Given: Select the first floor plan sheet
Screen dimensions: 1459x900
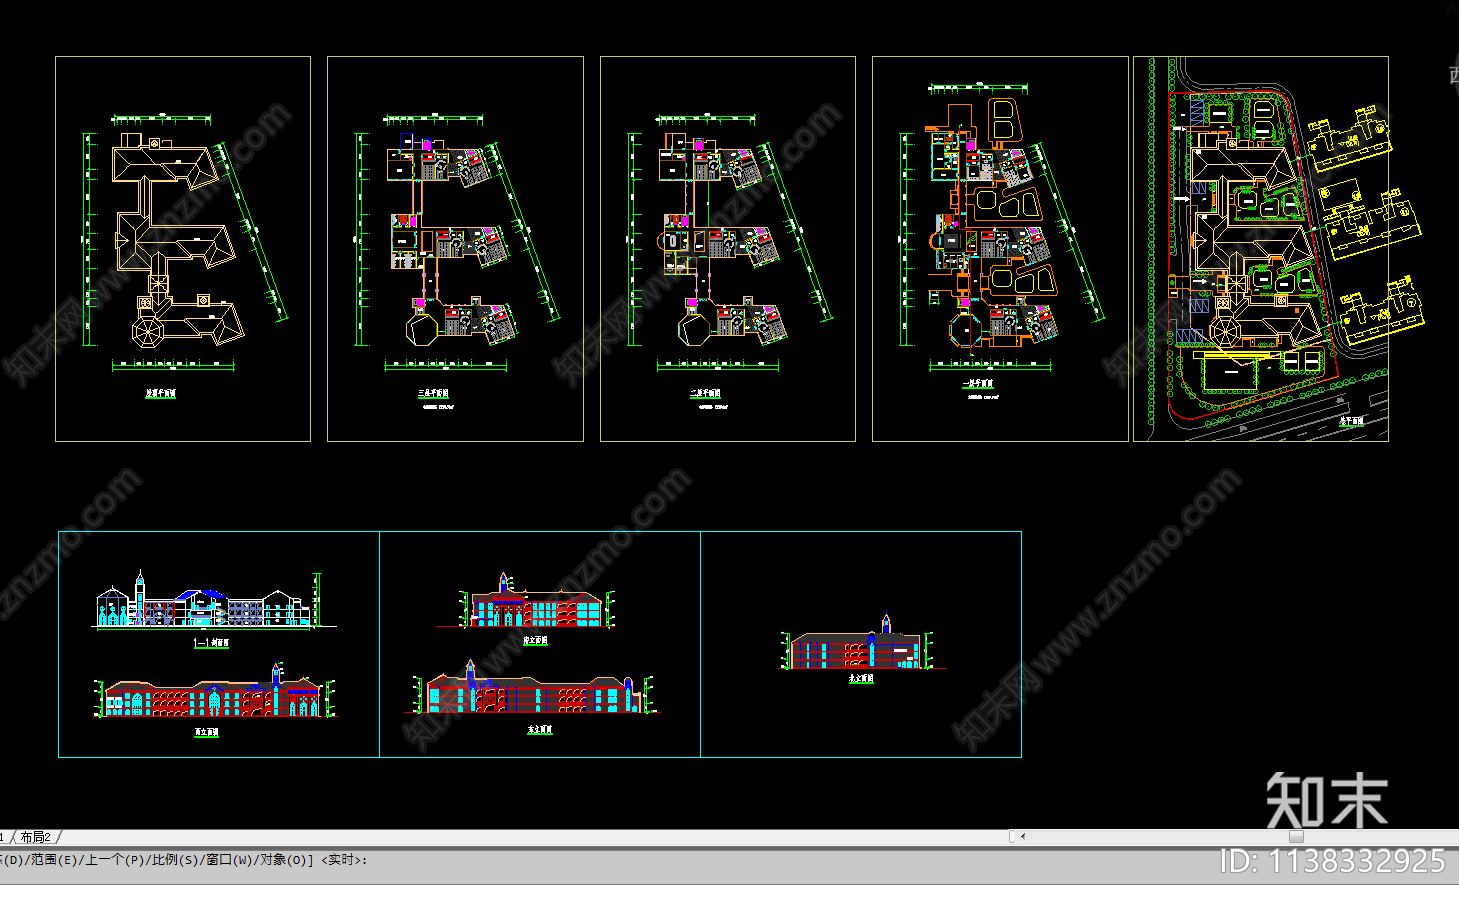Looking at the screenshot, I should pyautogui.click(x=1000, y=249).
